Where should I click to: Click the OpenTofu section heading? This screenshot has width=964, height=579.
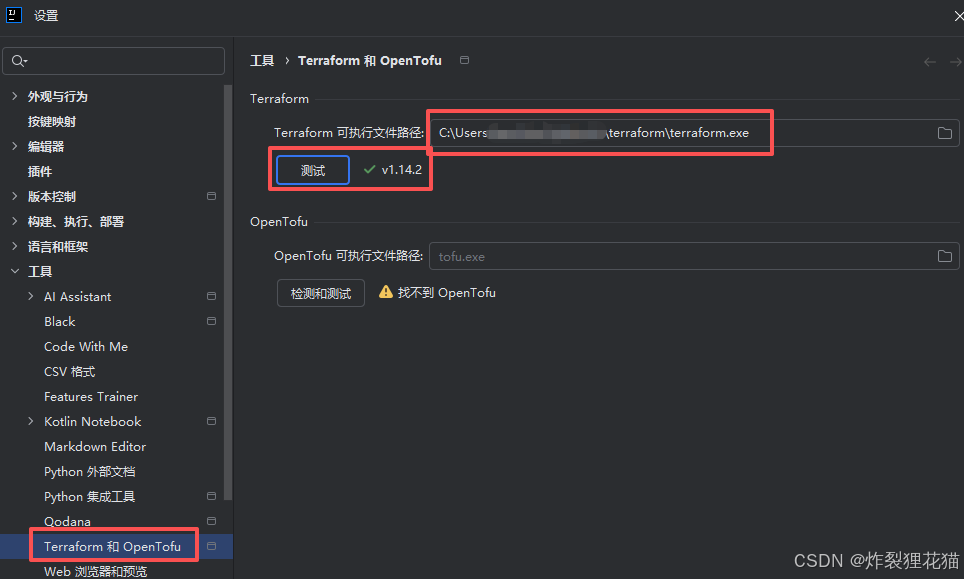click(x=279, y=222)
